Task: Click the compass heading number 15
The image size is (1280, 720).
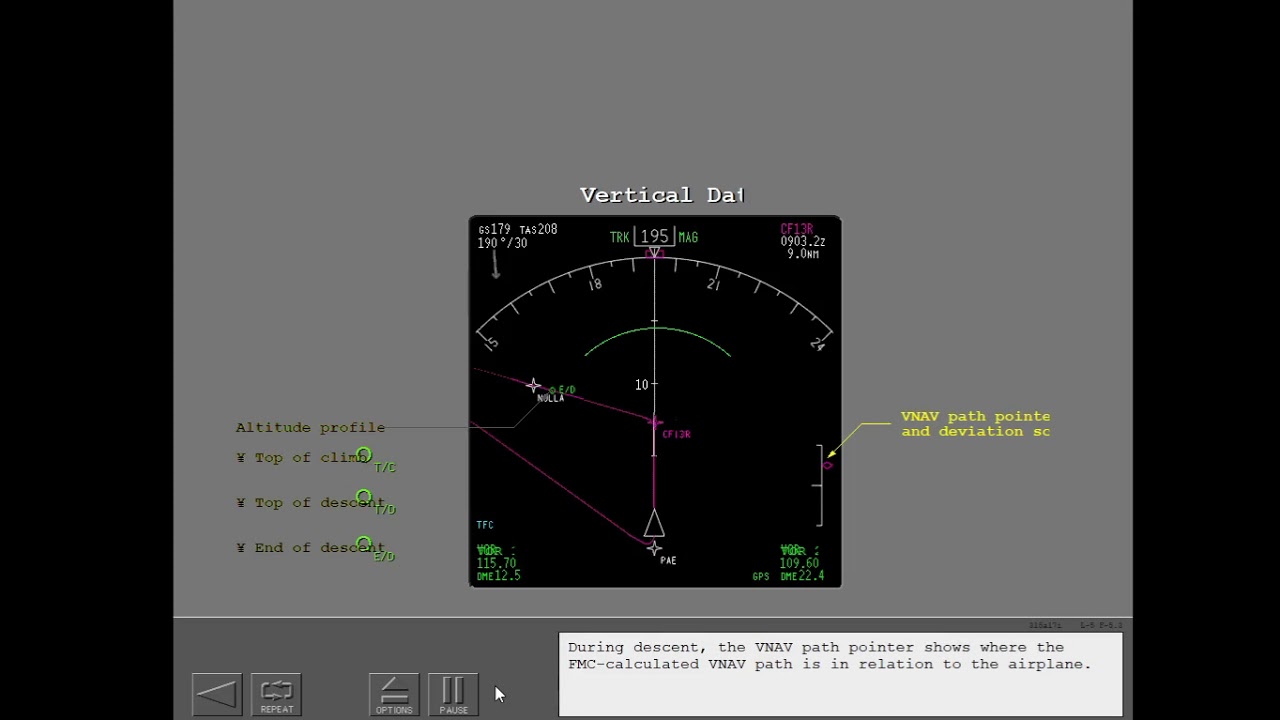Action: [491, 343]
